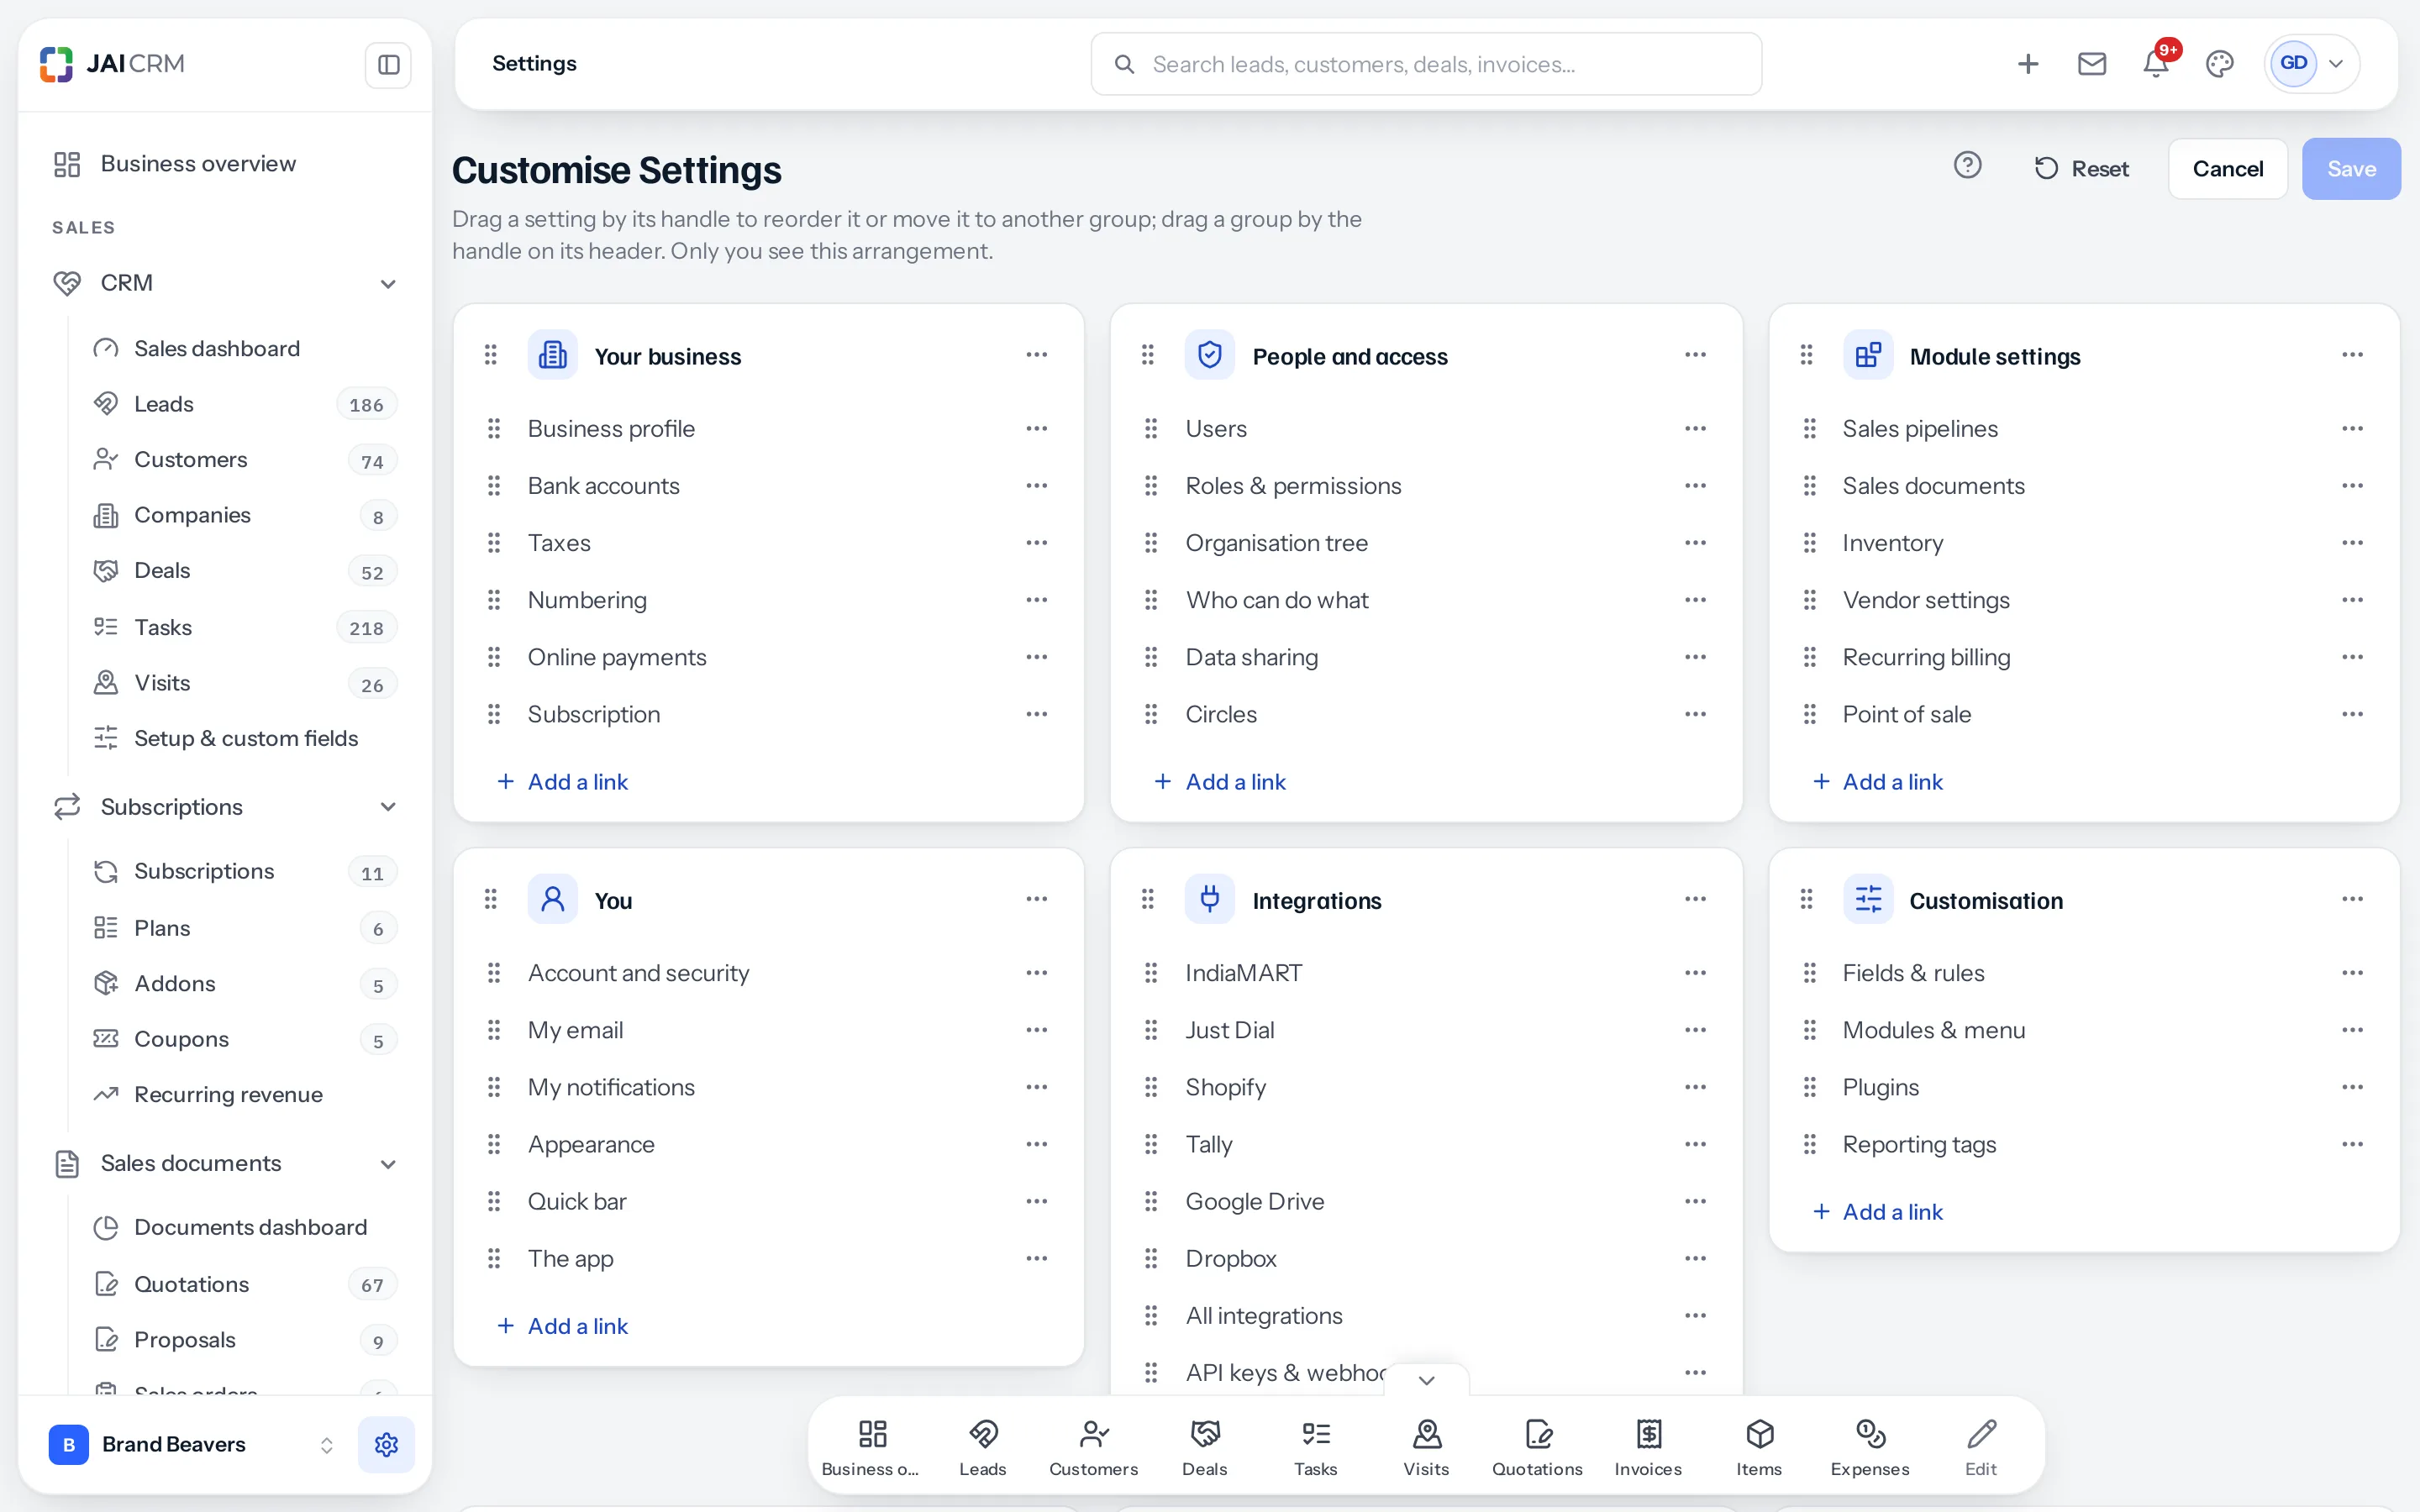
Task: Click Add a link under Customisation
Action: point(1878,1212)
